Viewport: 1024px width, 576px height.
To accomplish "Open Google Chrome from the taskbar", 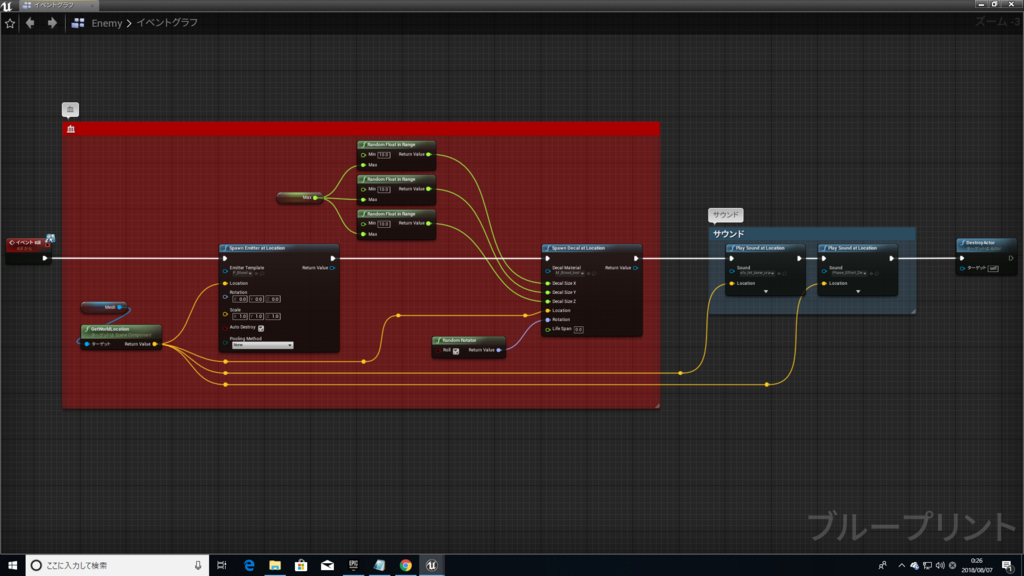I will [406, 566].
